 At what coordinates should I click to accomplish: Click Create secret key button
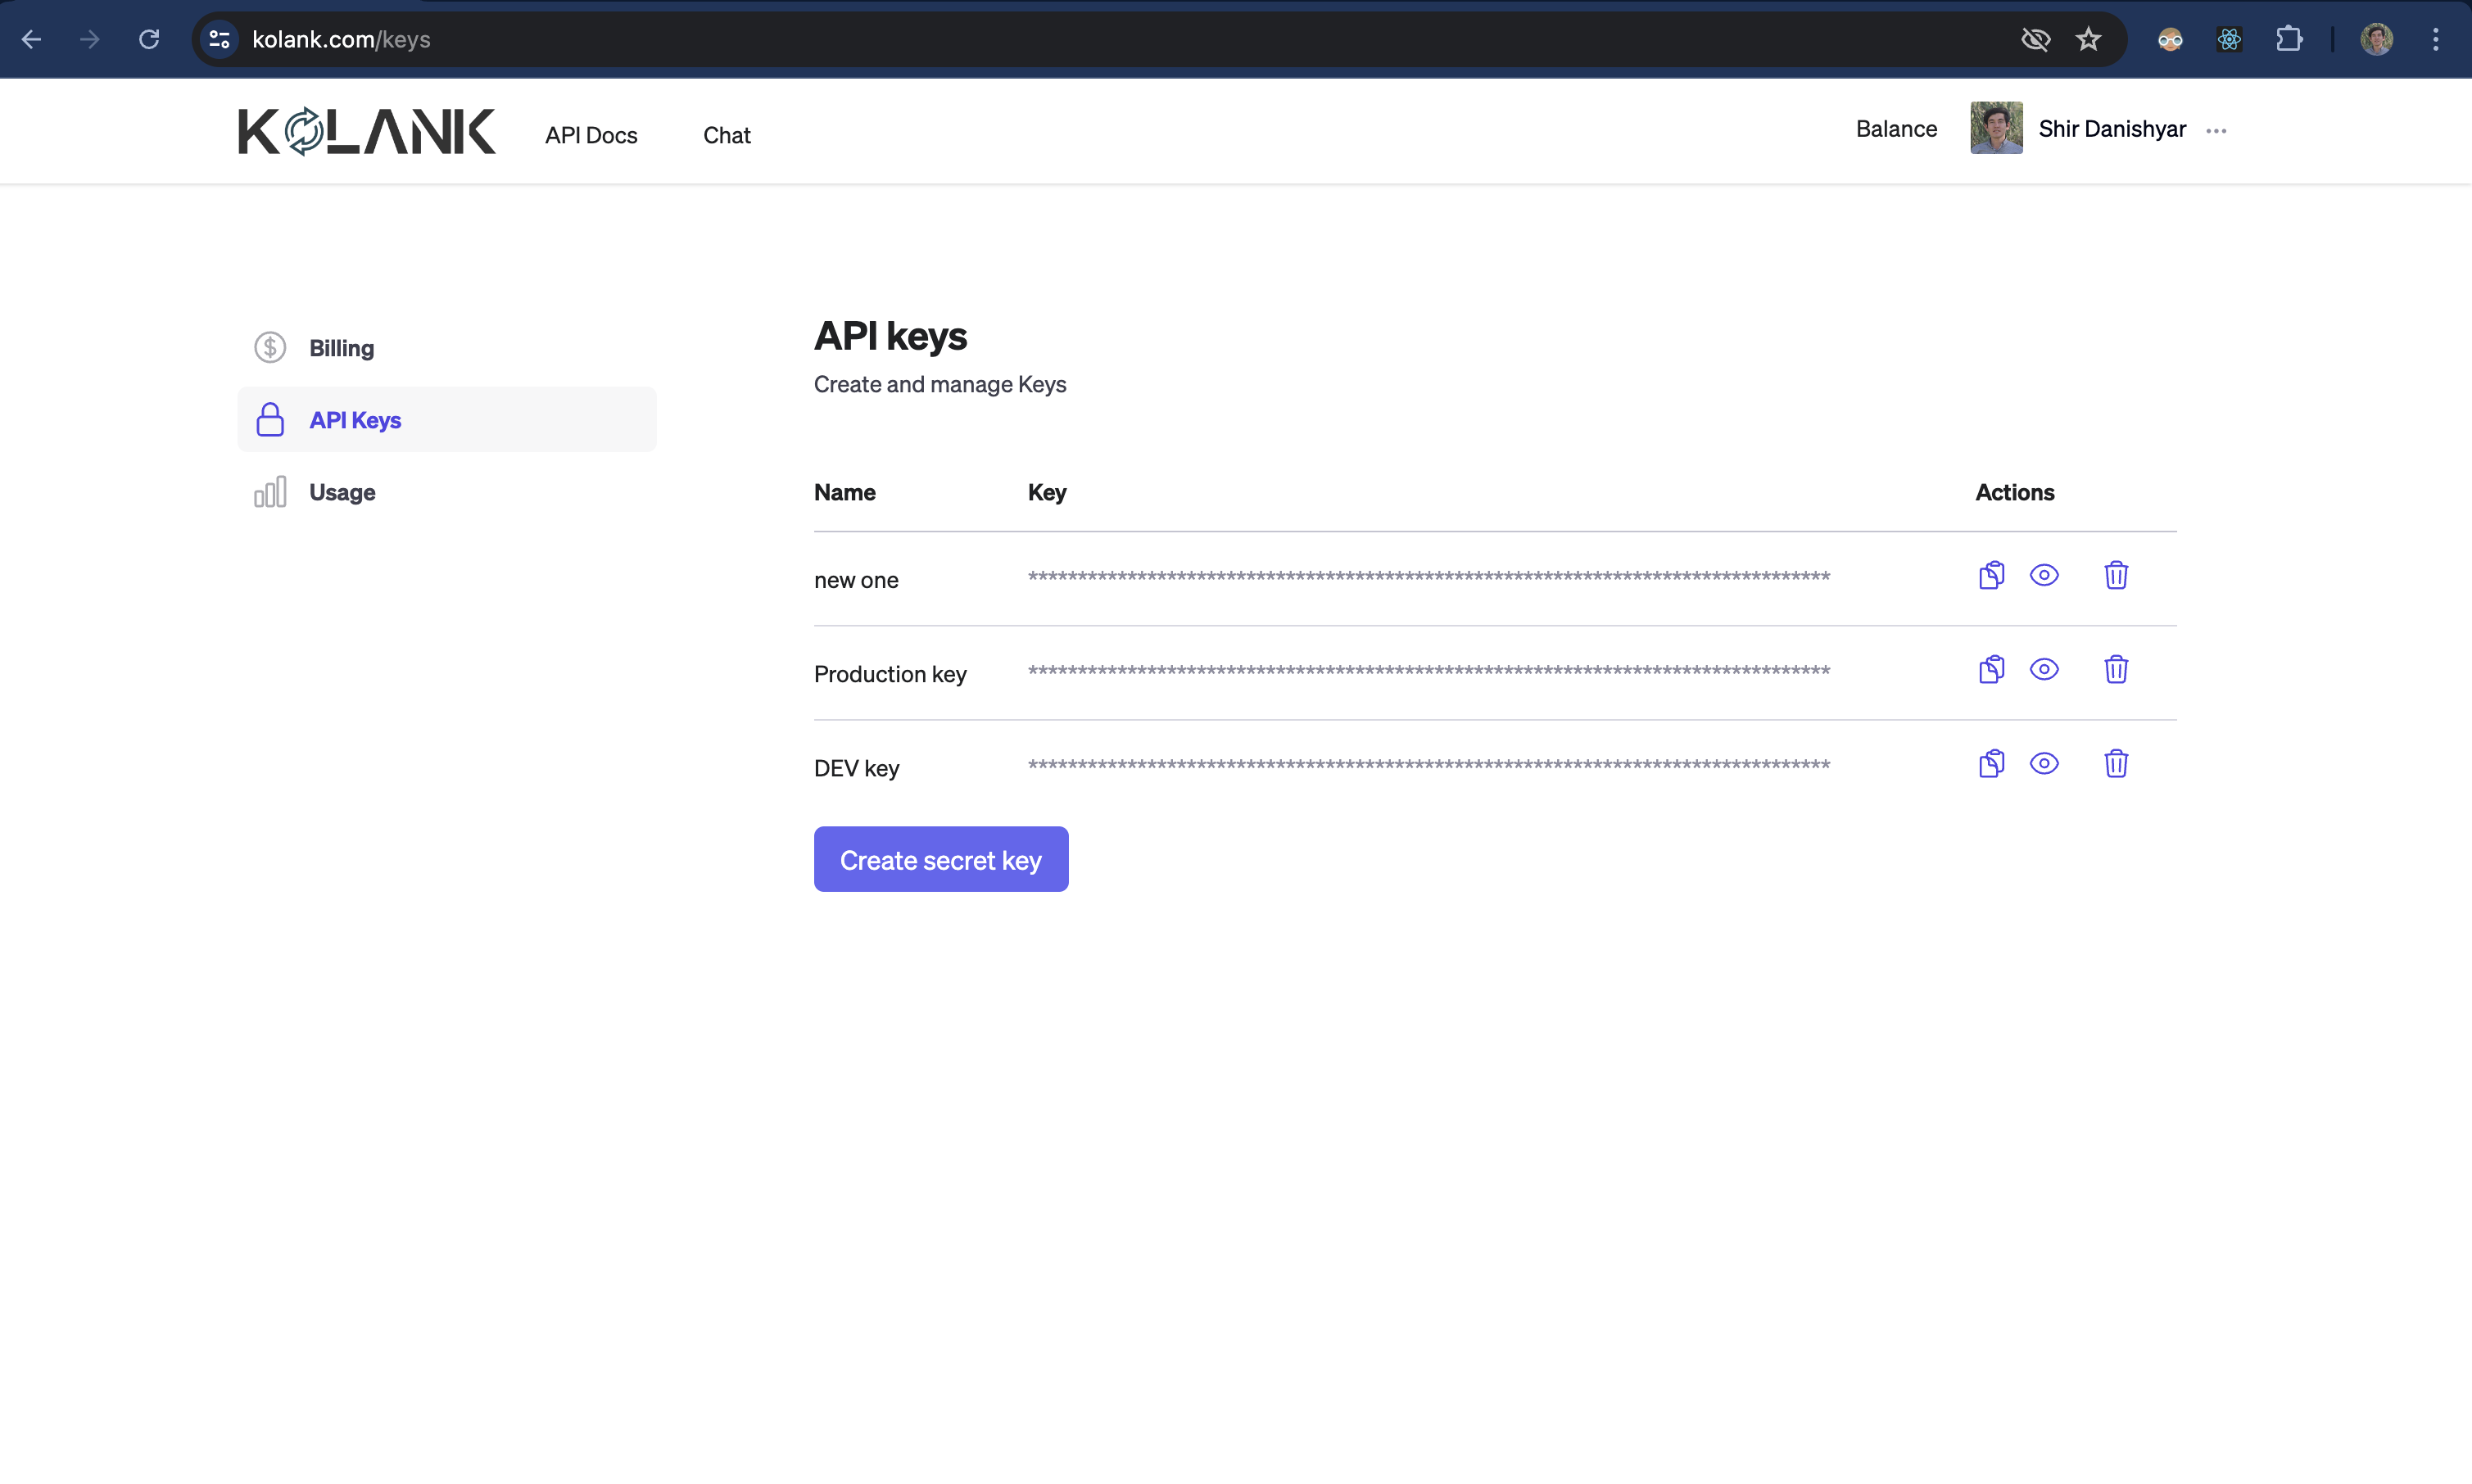coord(940,859)
